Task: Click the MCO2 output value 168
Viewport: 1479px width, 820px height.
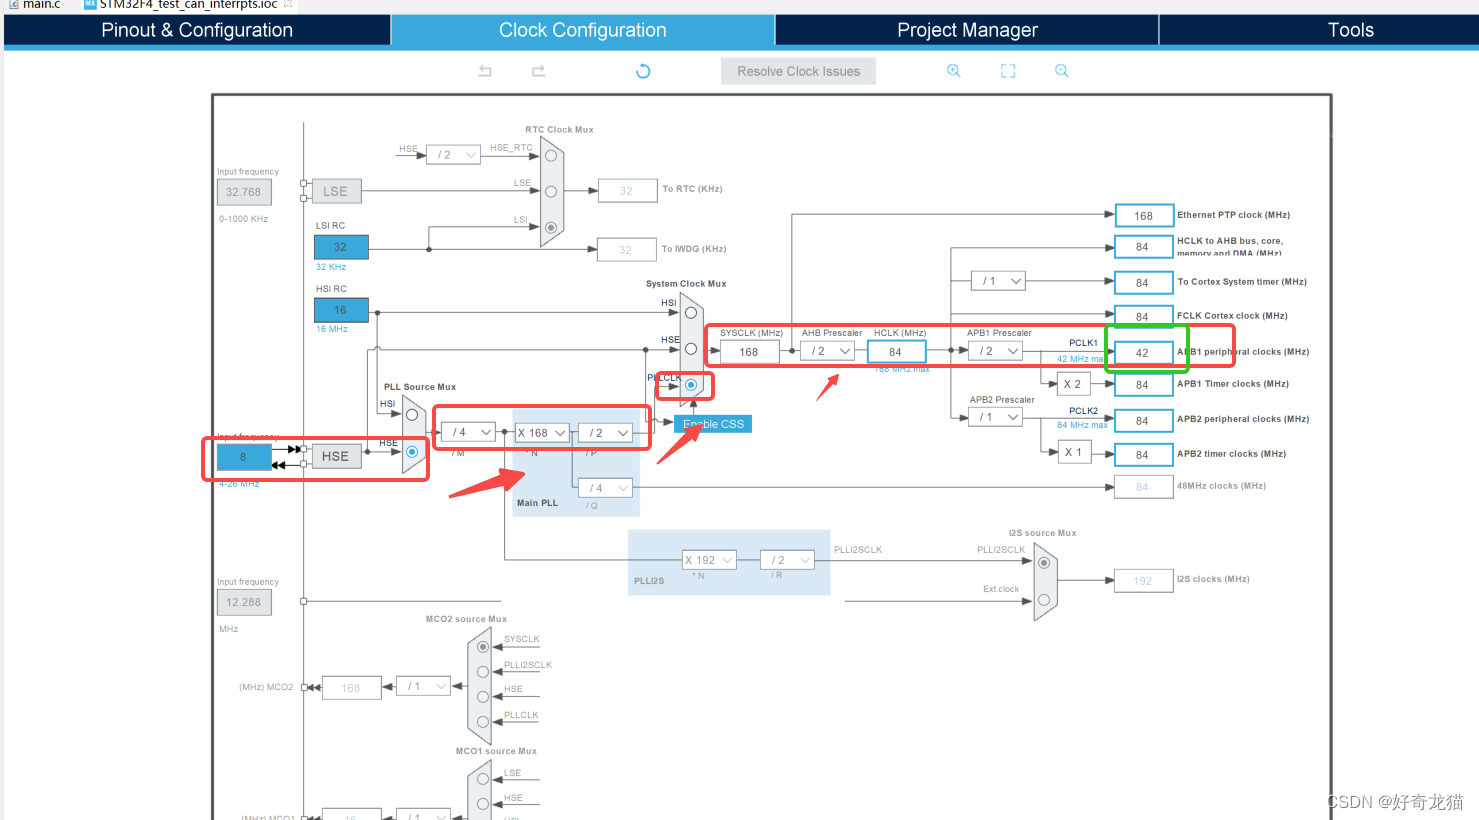Action: [x=351, y=688]
